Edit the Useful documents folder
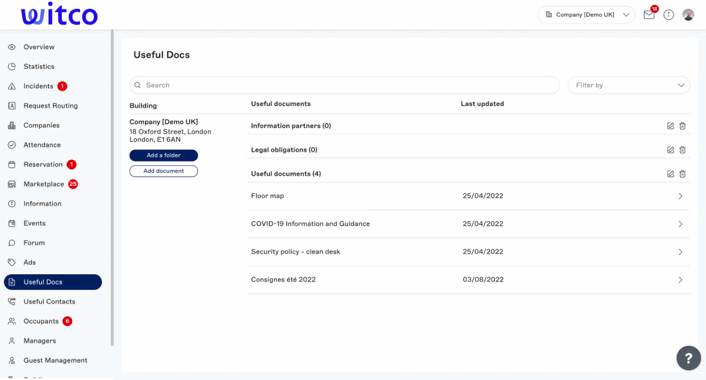 (670, 174)
